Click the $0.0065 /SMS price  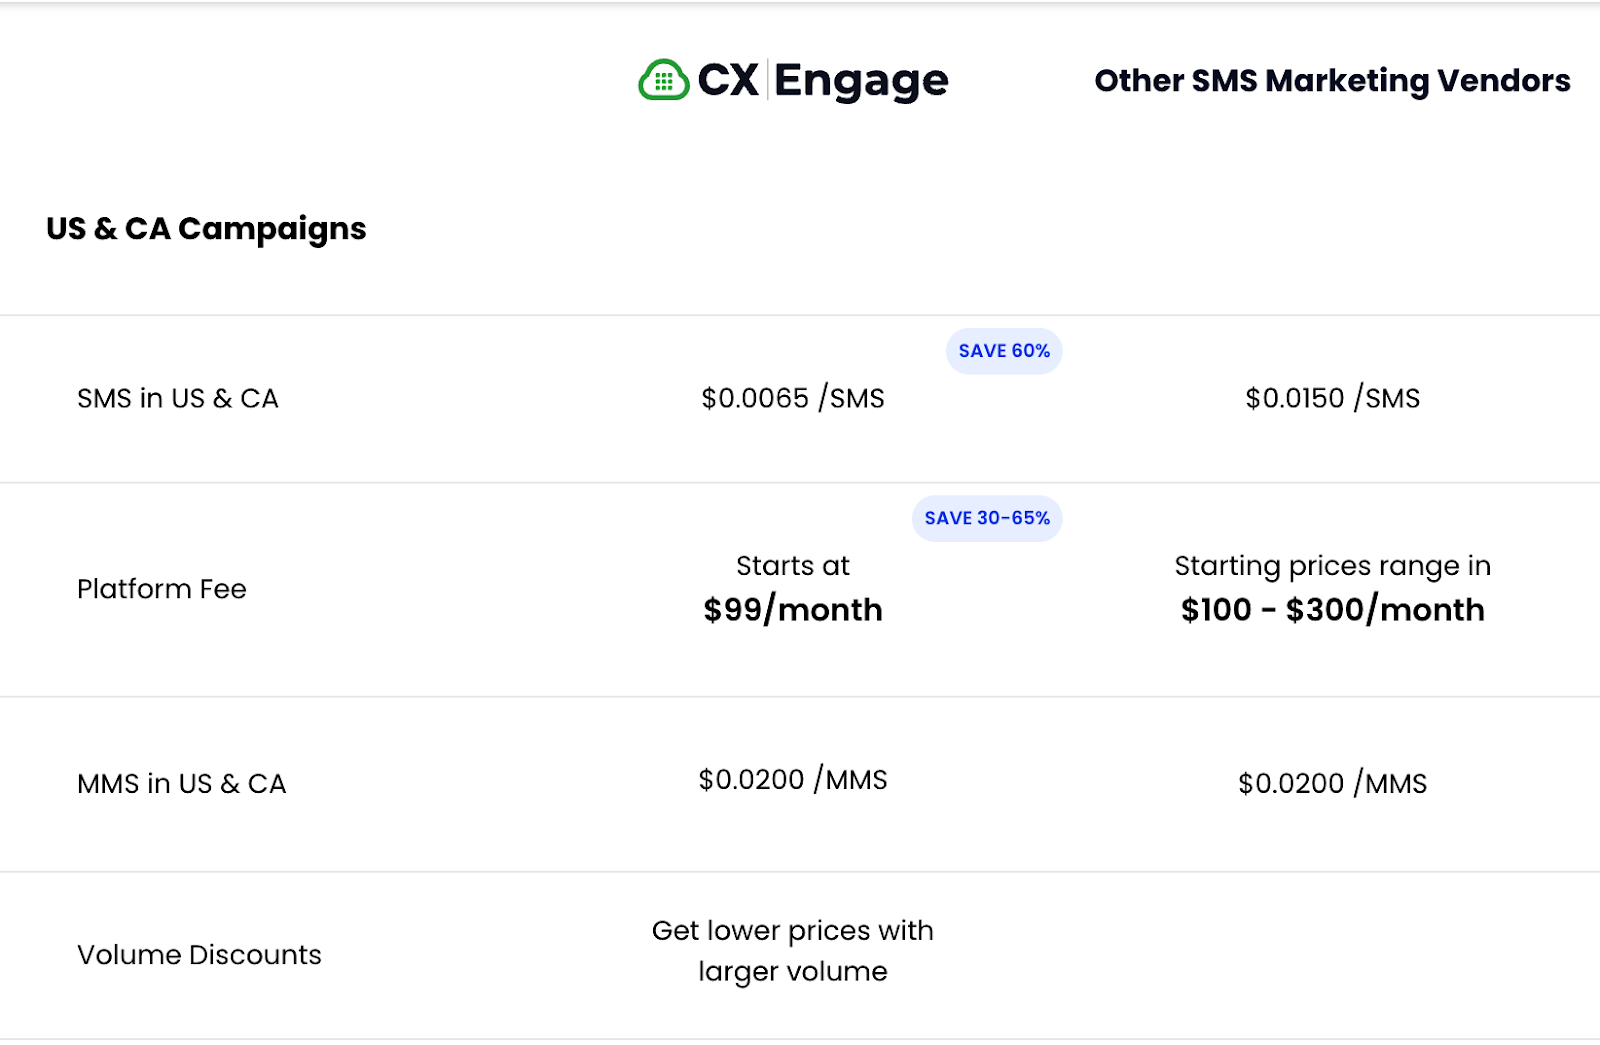click(793, 398)
